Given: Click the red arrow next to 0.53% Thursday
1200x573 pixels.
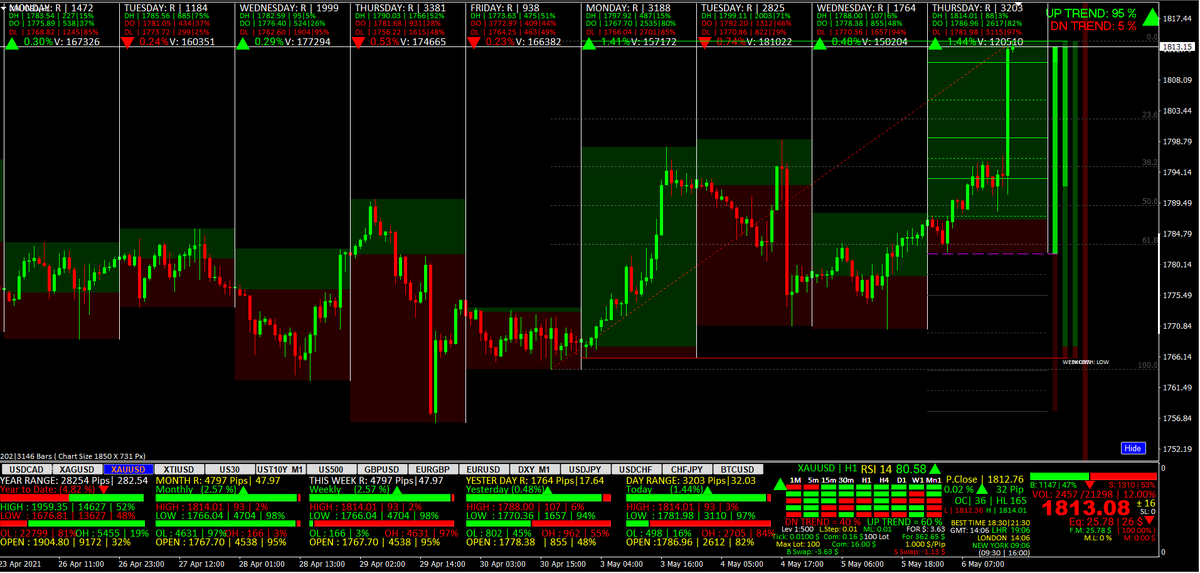Looking at the screenshot, I should click(x=359, y=42).
